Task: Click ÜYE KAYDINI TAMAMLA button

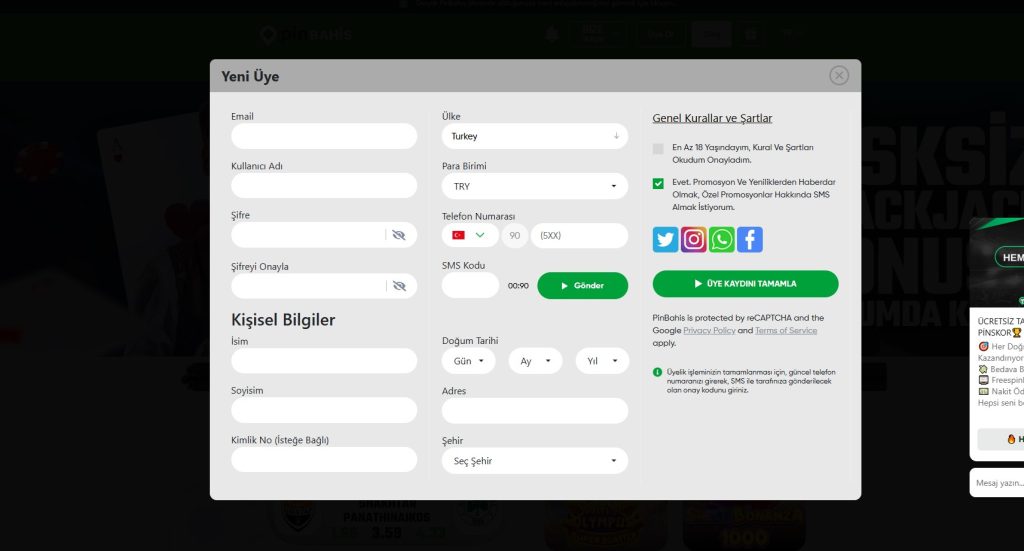Action: 745,284
